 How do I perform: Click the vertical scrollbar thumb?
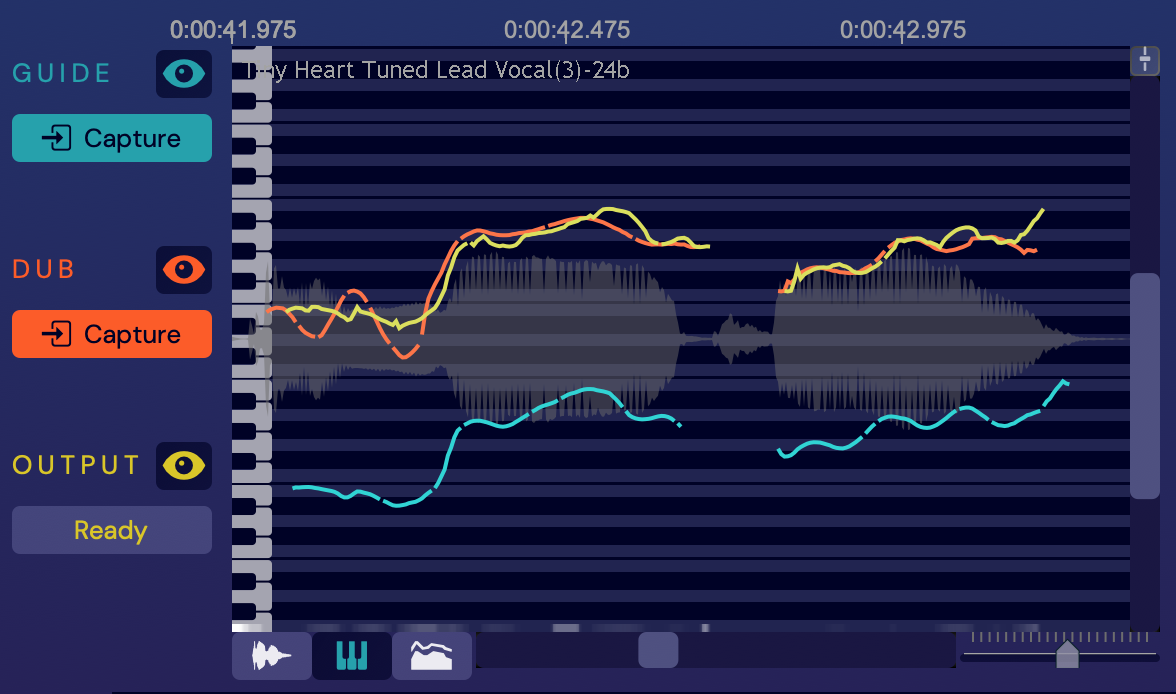[1144, 385]
